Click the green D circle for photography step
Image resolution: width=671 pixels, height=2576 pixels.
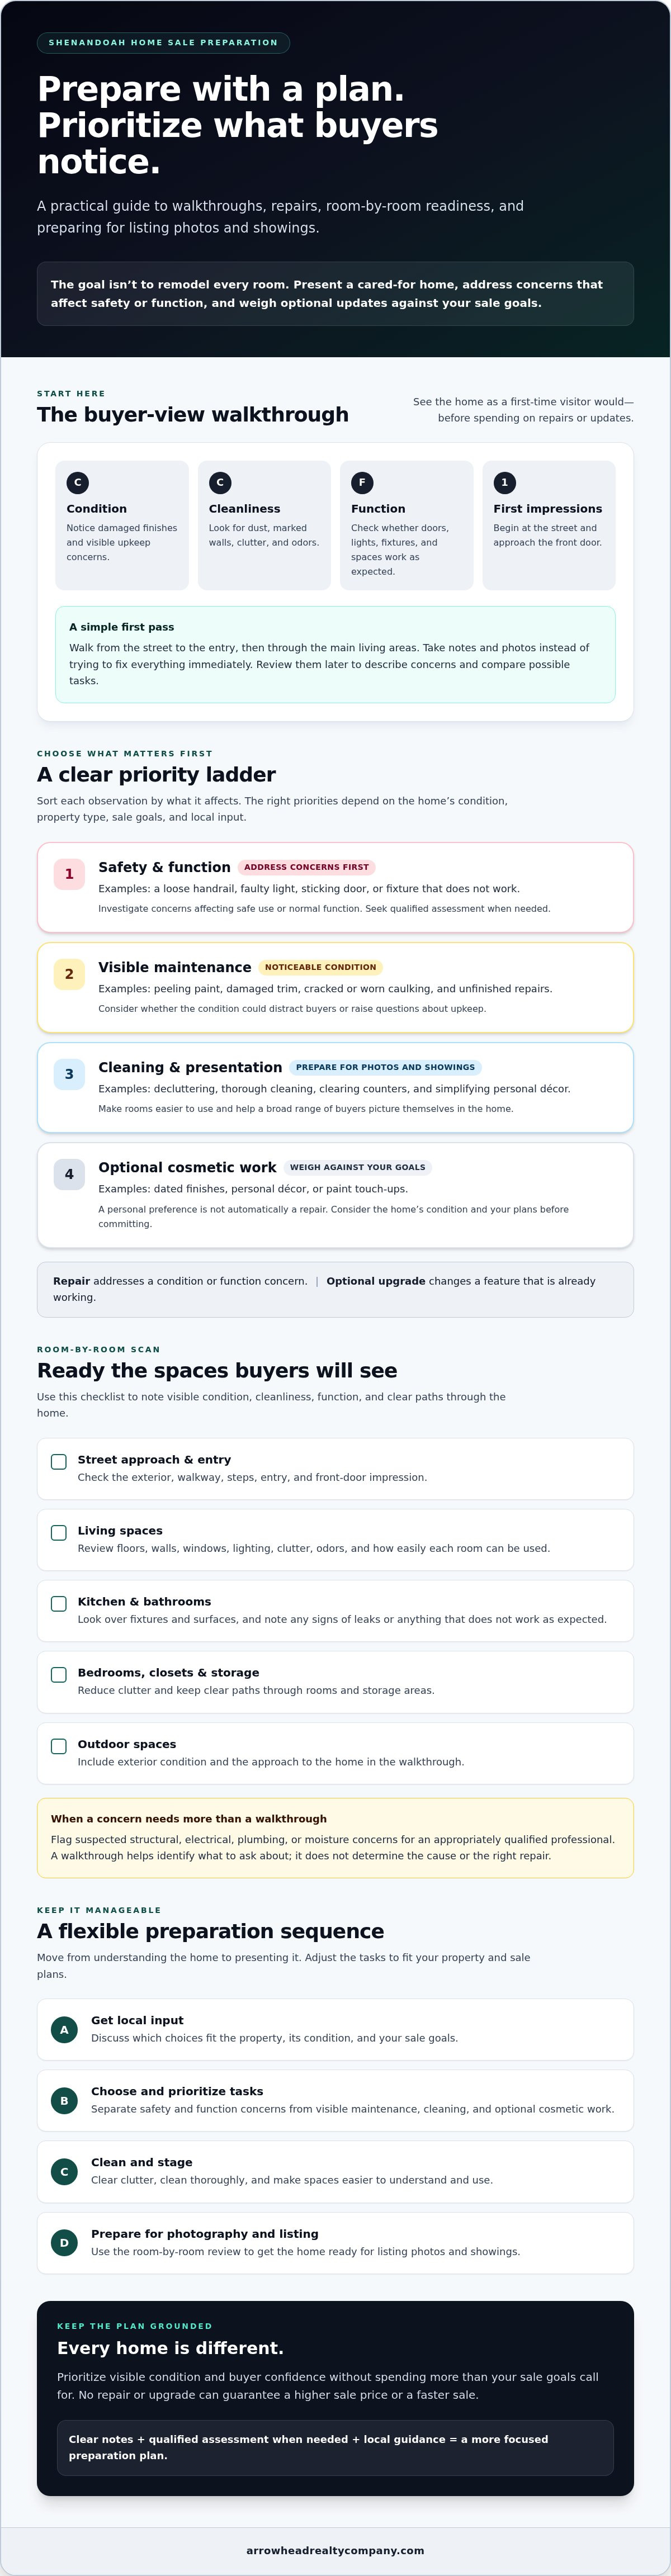[64, 2242]
